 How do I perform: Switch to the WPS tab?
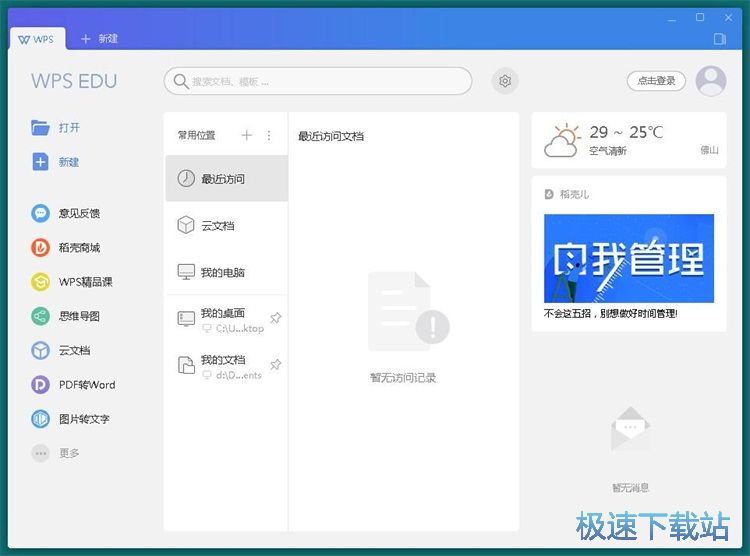click(x=37, y=39)
